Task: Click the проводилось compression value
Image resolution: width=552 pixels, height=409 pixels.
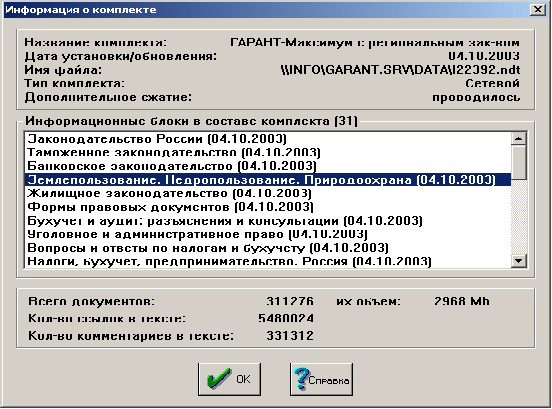Action: pyautogui.click(x=476, y=97)
